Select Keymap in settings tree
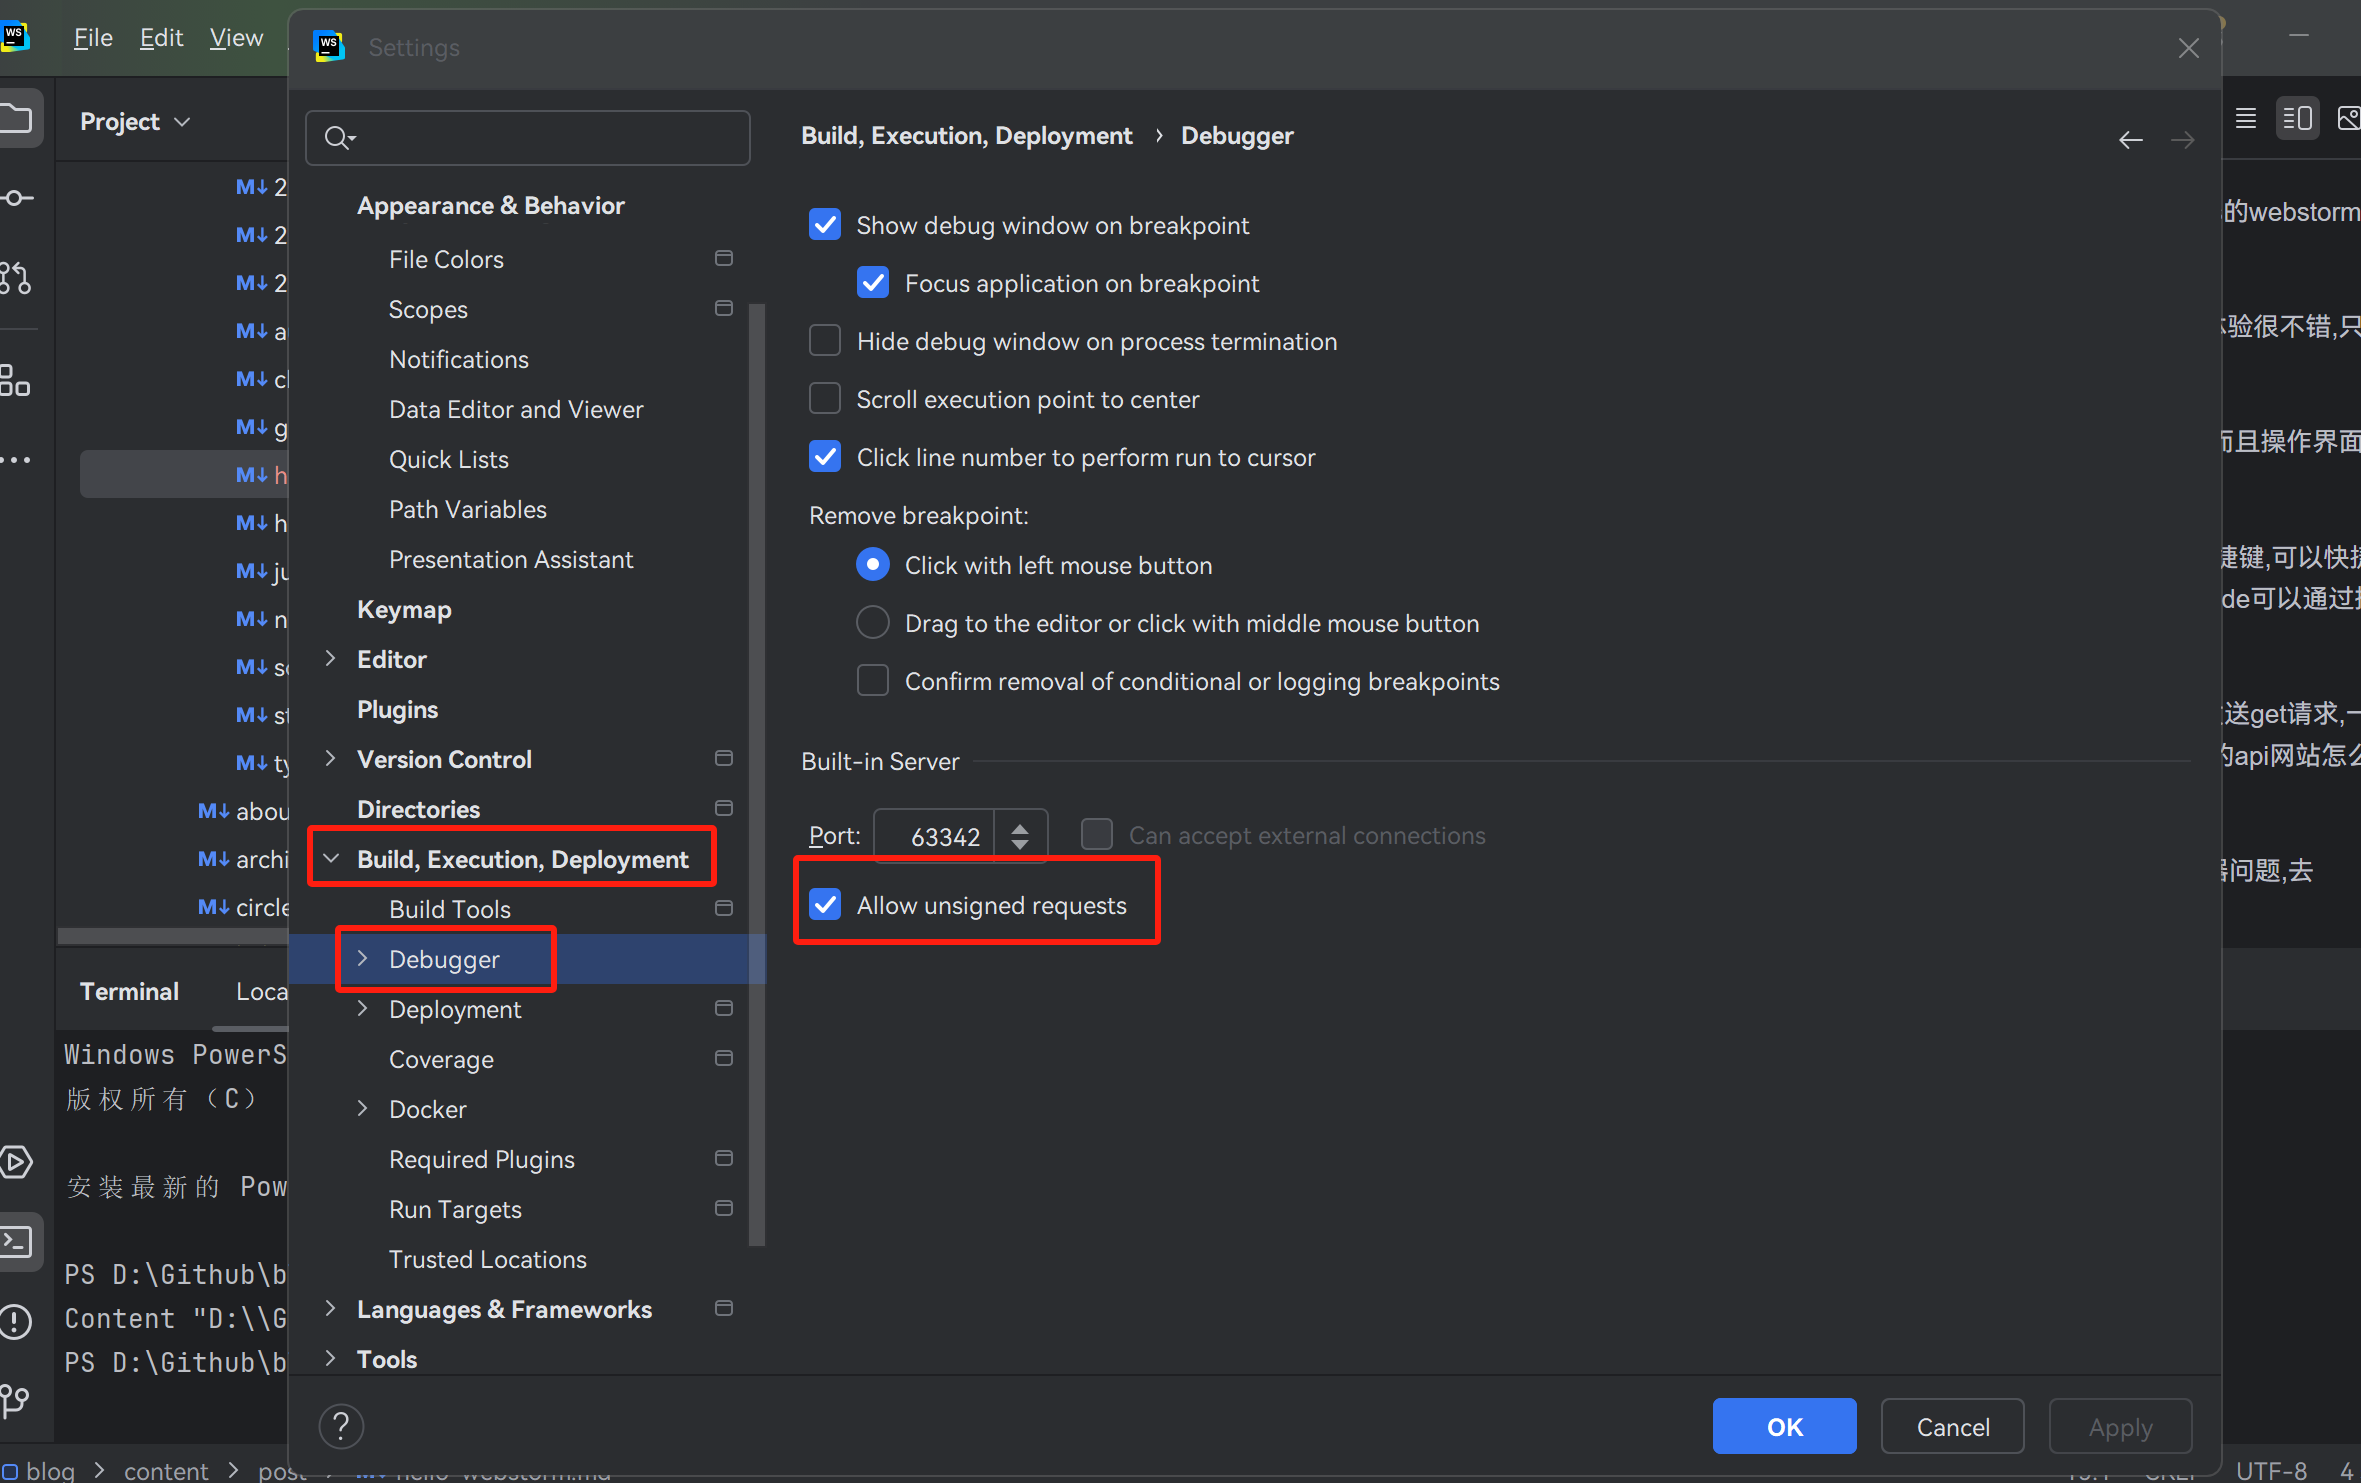The height and width of the screenshot is (1483, 2361). click(405, 609)
